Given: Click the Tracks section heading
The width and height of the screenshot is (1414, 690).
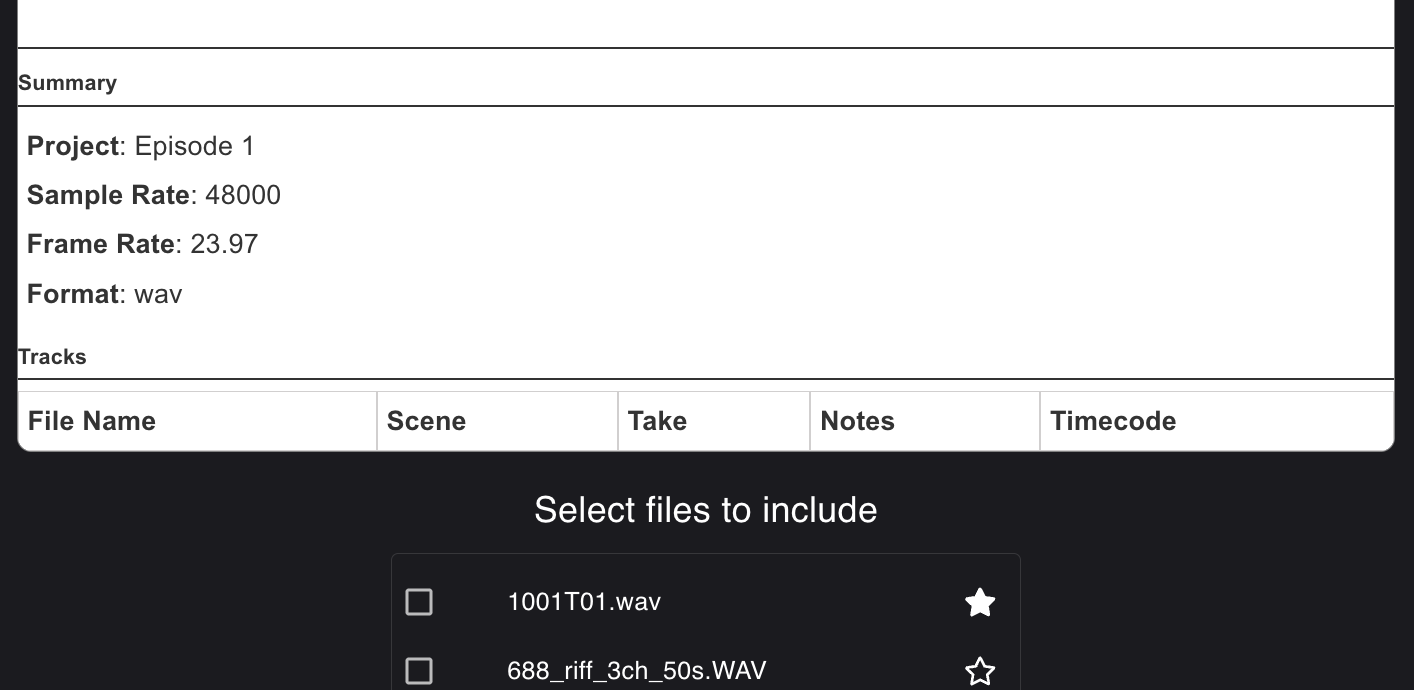Looking at the screenshot, I should point(52,357).
